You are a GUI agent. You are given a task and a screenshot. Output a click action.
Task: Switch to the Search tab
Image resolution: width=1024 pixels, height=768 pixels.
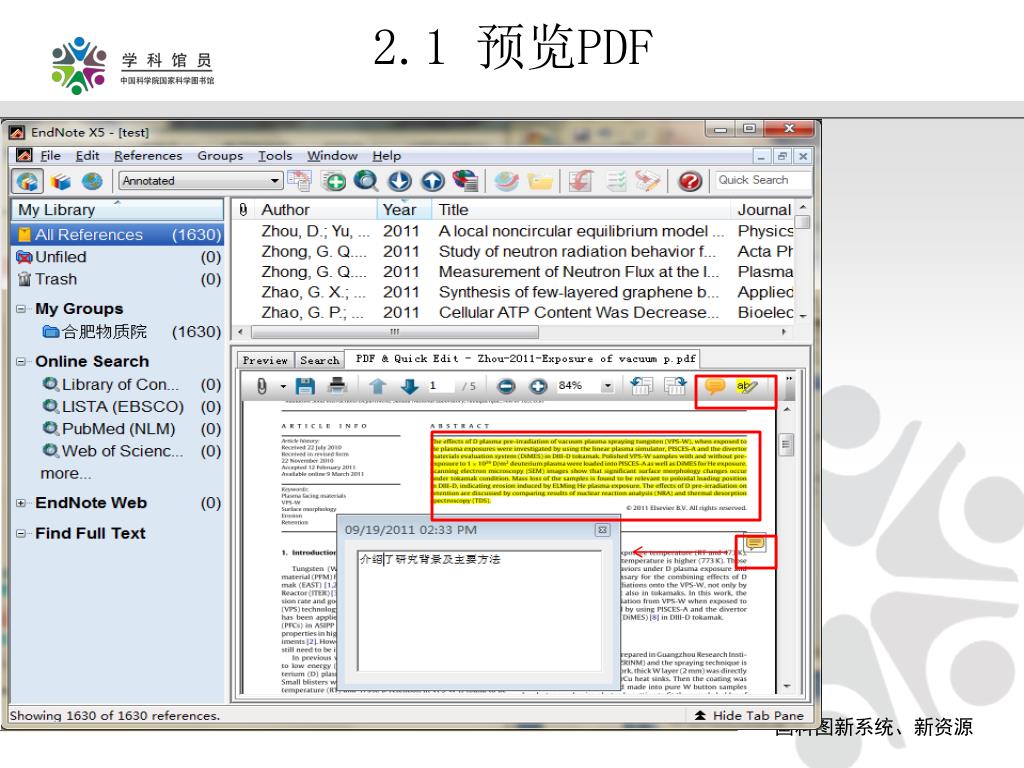point(319,360)
